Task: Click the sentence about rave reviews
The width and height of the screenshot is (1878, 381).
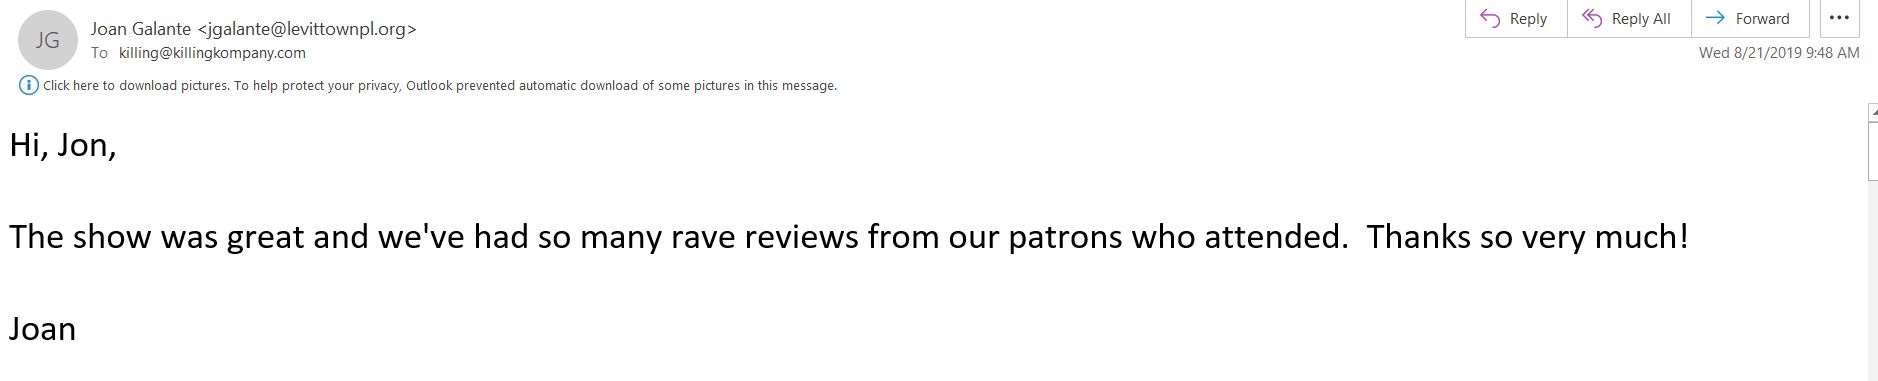Action: pos(849,237)
